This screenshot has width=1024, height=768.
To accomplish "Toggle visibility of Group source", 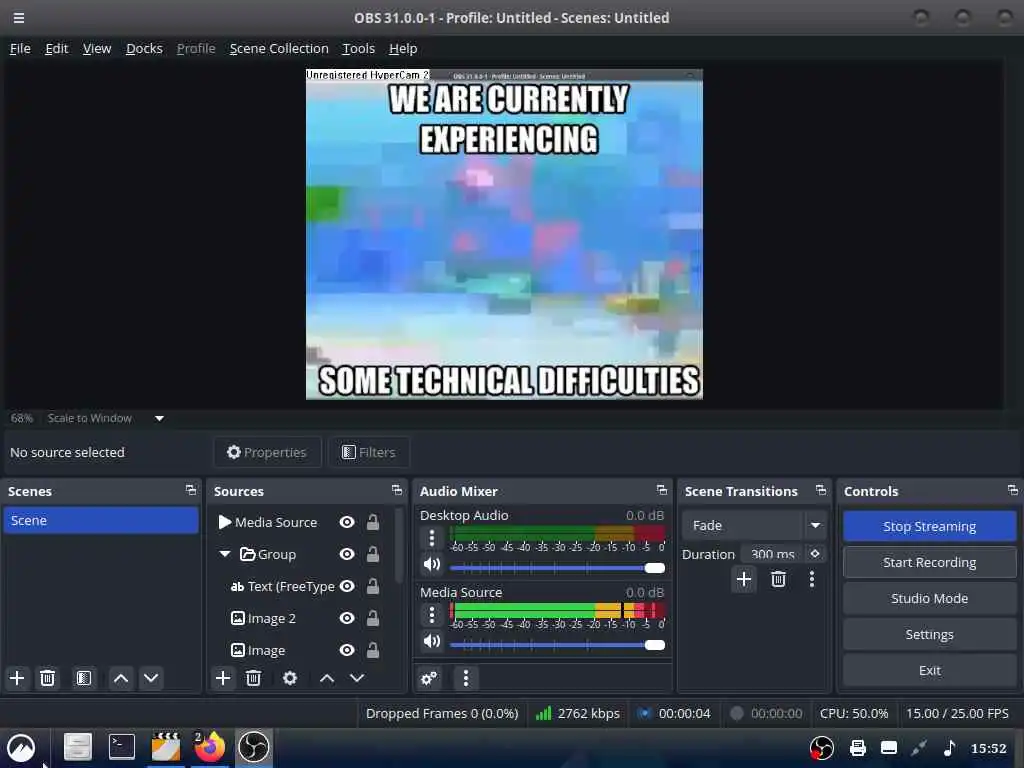I will (x=347, y=554).
